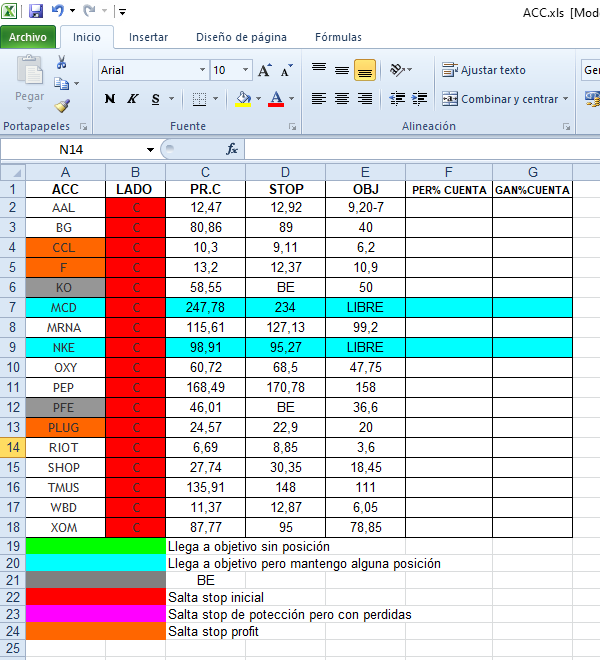Click the text orientation icon
Screen dimensions: 600x660
point(398,70)
